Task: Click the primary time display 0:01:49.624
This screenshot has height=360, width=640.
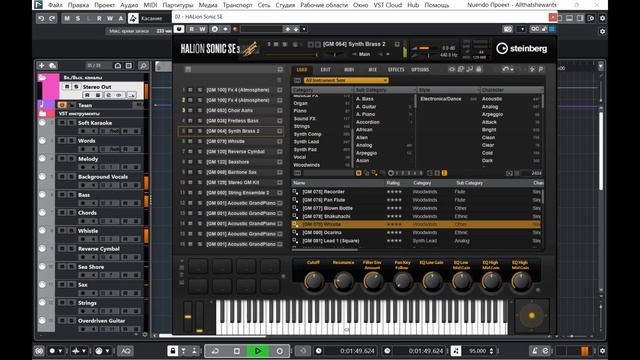Action: [357, 351]
